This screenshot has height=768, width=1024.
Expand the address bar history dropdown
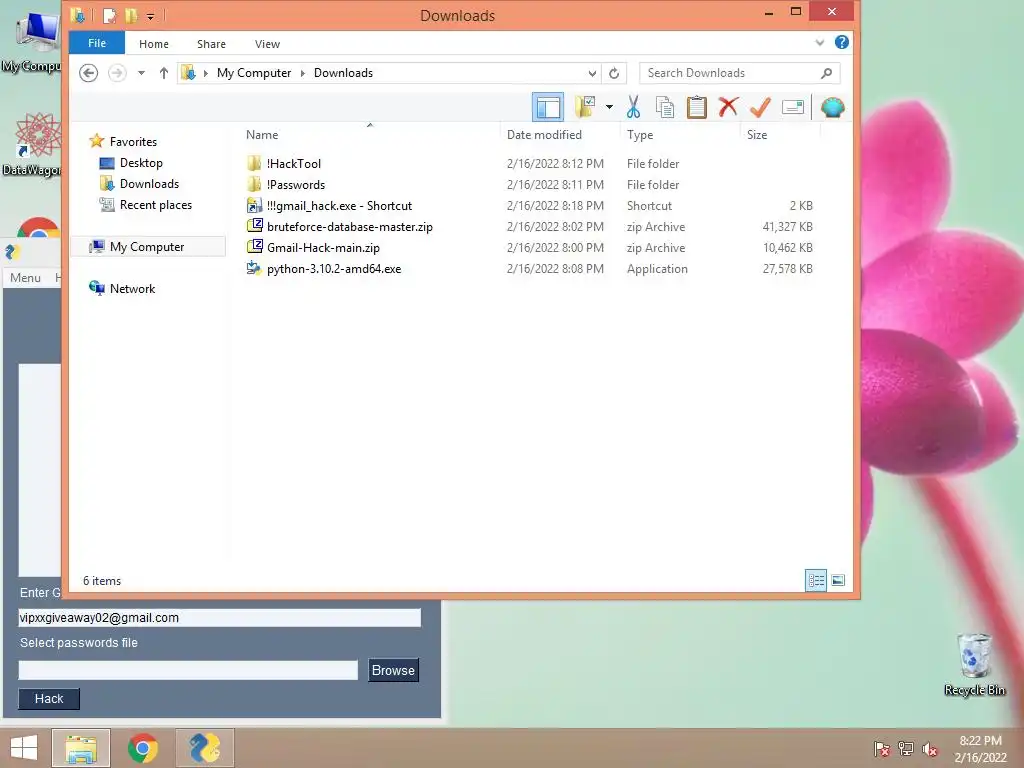[x=592, y=73]
